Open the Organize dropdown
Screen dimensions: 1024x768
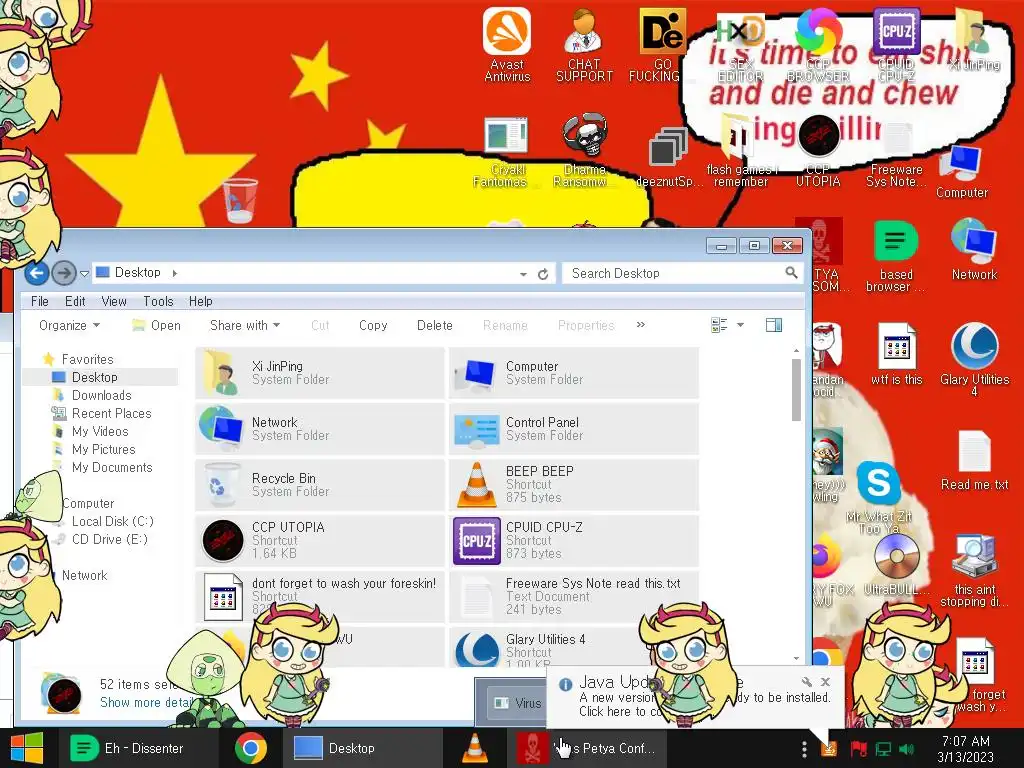(69, 325)
